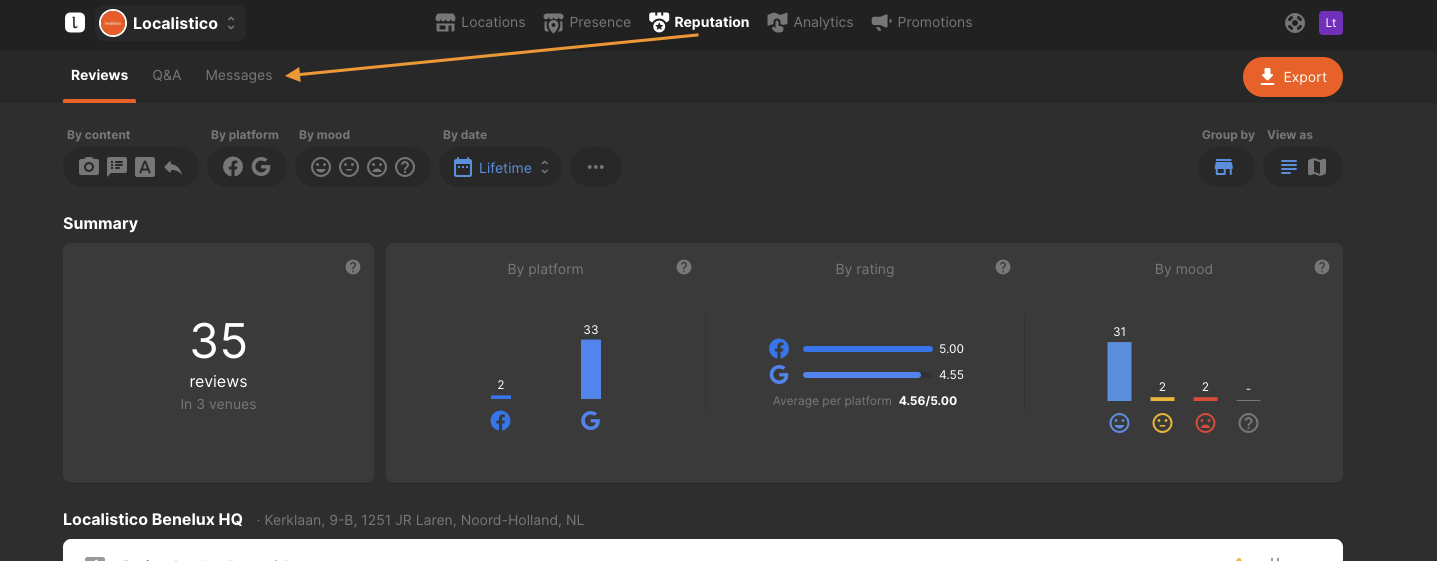Go to the Analytics section

click(810, 22)
